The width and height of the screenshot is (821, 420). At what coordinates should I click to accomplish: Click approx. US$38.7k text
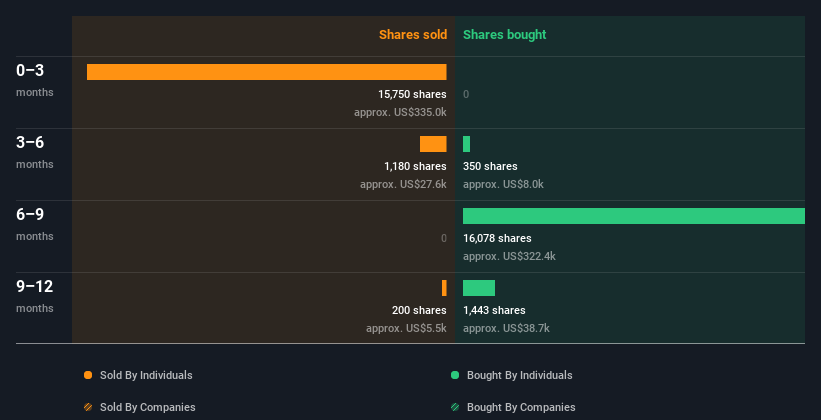[506, 328]
